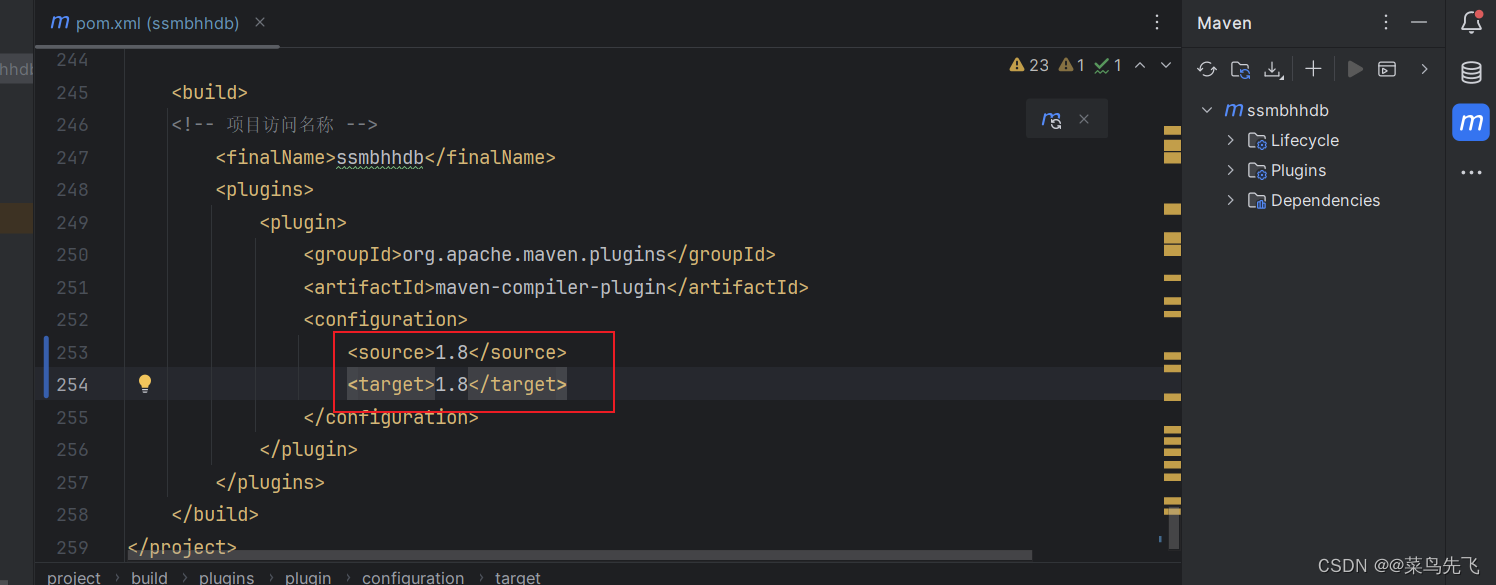Screen dimensions: 1496x585
Task: Click breadcrumb 'configuration'
Action: pyautogui.click(x=413, y=577)
